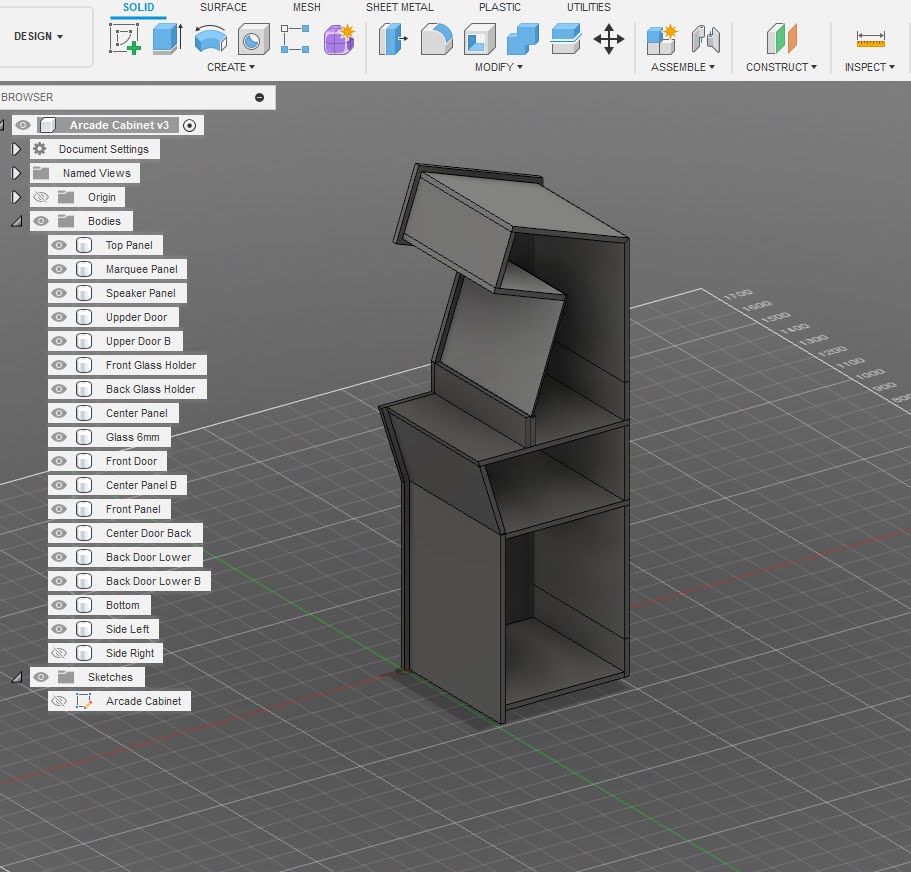911x872 pixels.
Task: Select the Center Door Back body
Action: tap(148, 533)
